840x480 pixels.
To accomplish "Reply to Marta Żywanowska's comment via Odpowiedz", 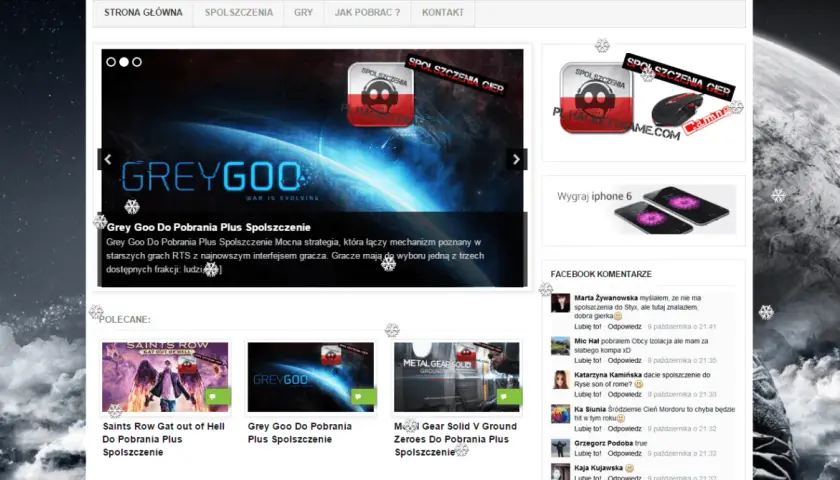I will [625, 326].
